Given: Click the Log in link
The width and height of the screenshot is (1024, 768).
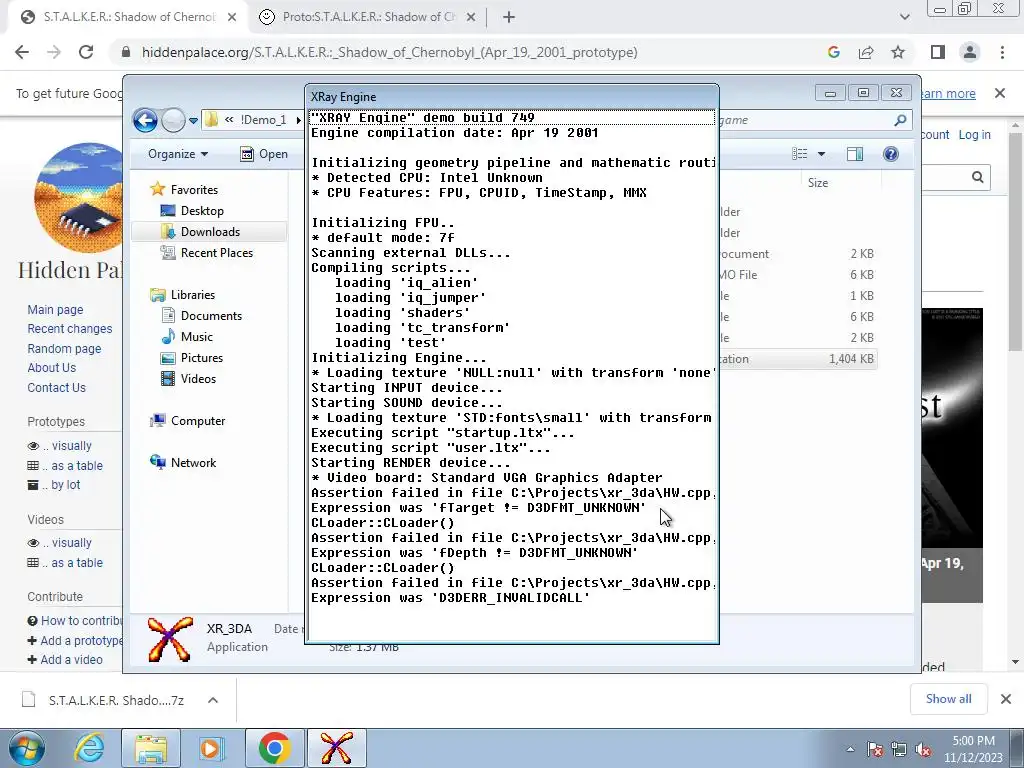Looking at the screenshot, I should click(974, 135).
